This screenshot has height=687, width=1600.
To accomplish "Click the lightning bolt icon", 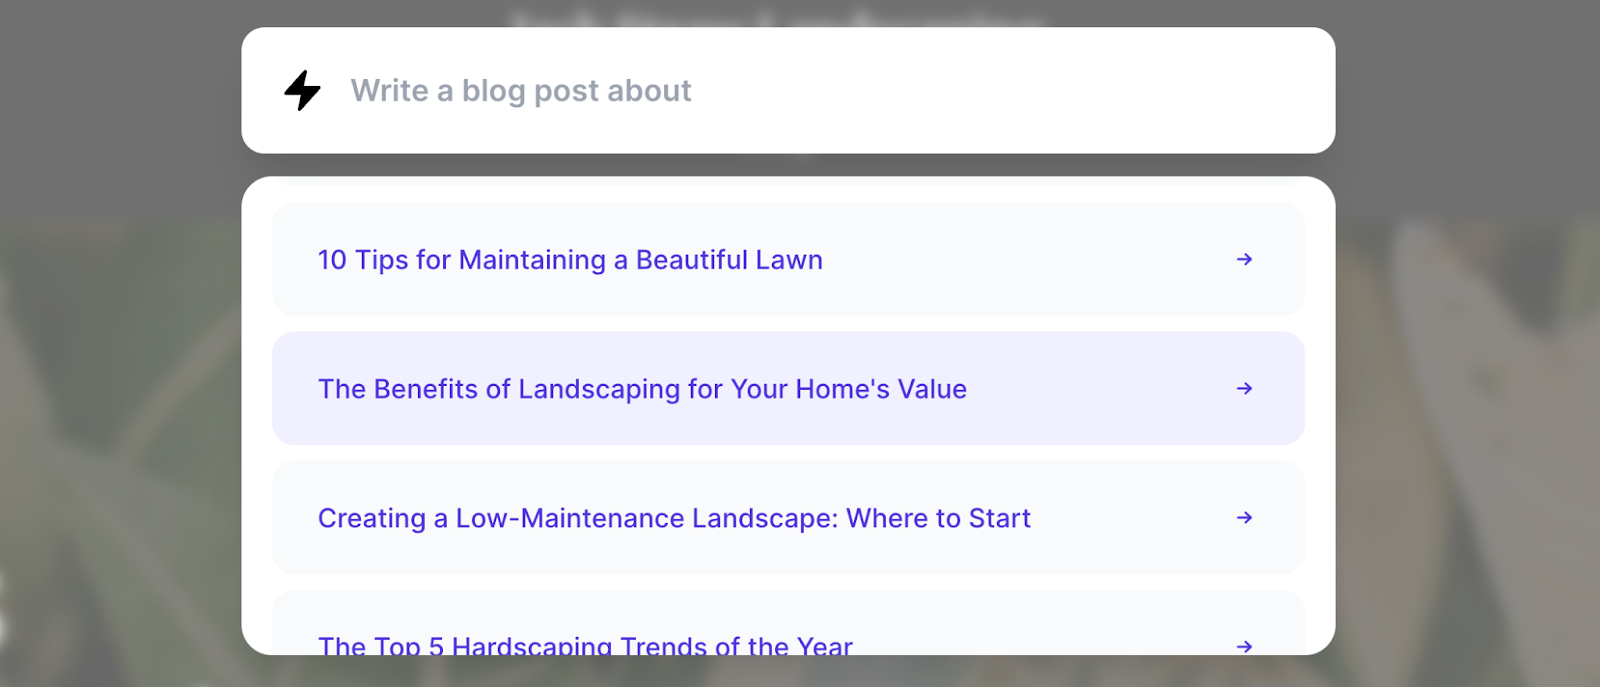I will pyautogui.click(x=302, y=90).
